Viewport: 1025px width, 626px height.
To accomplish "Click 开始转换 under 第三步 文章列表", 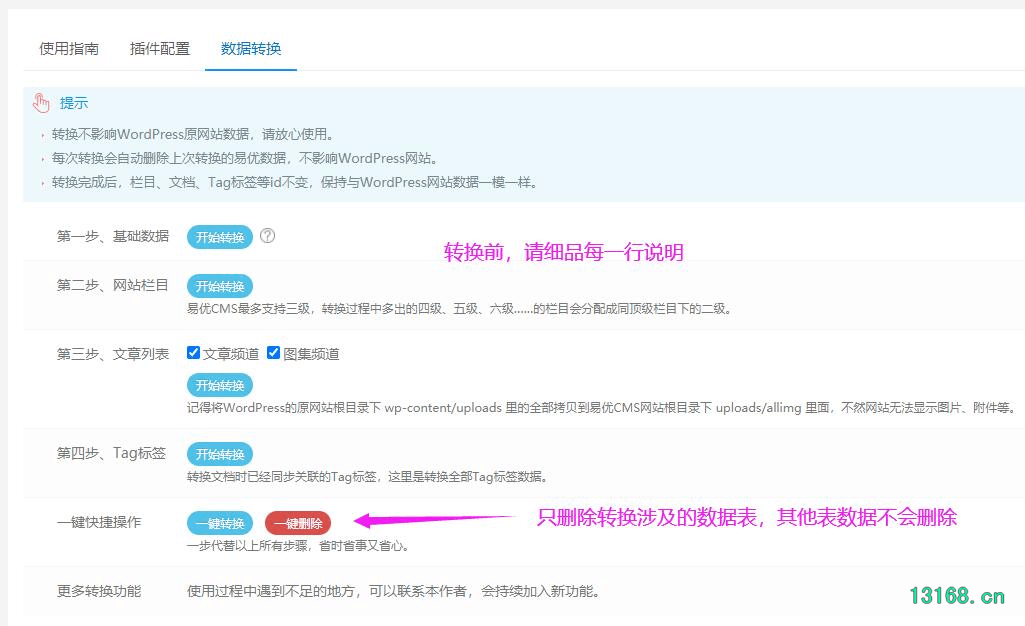I will click(220, 385).
